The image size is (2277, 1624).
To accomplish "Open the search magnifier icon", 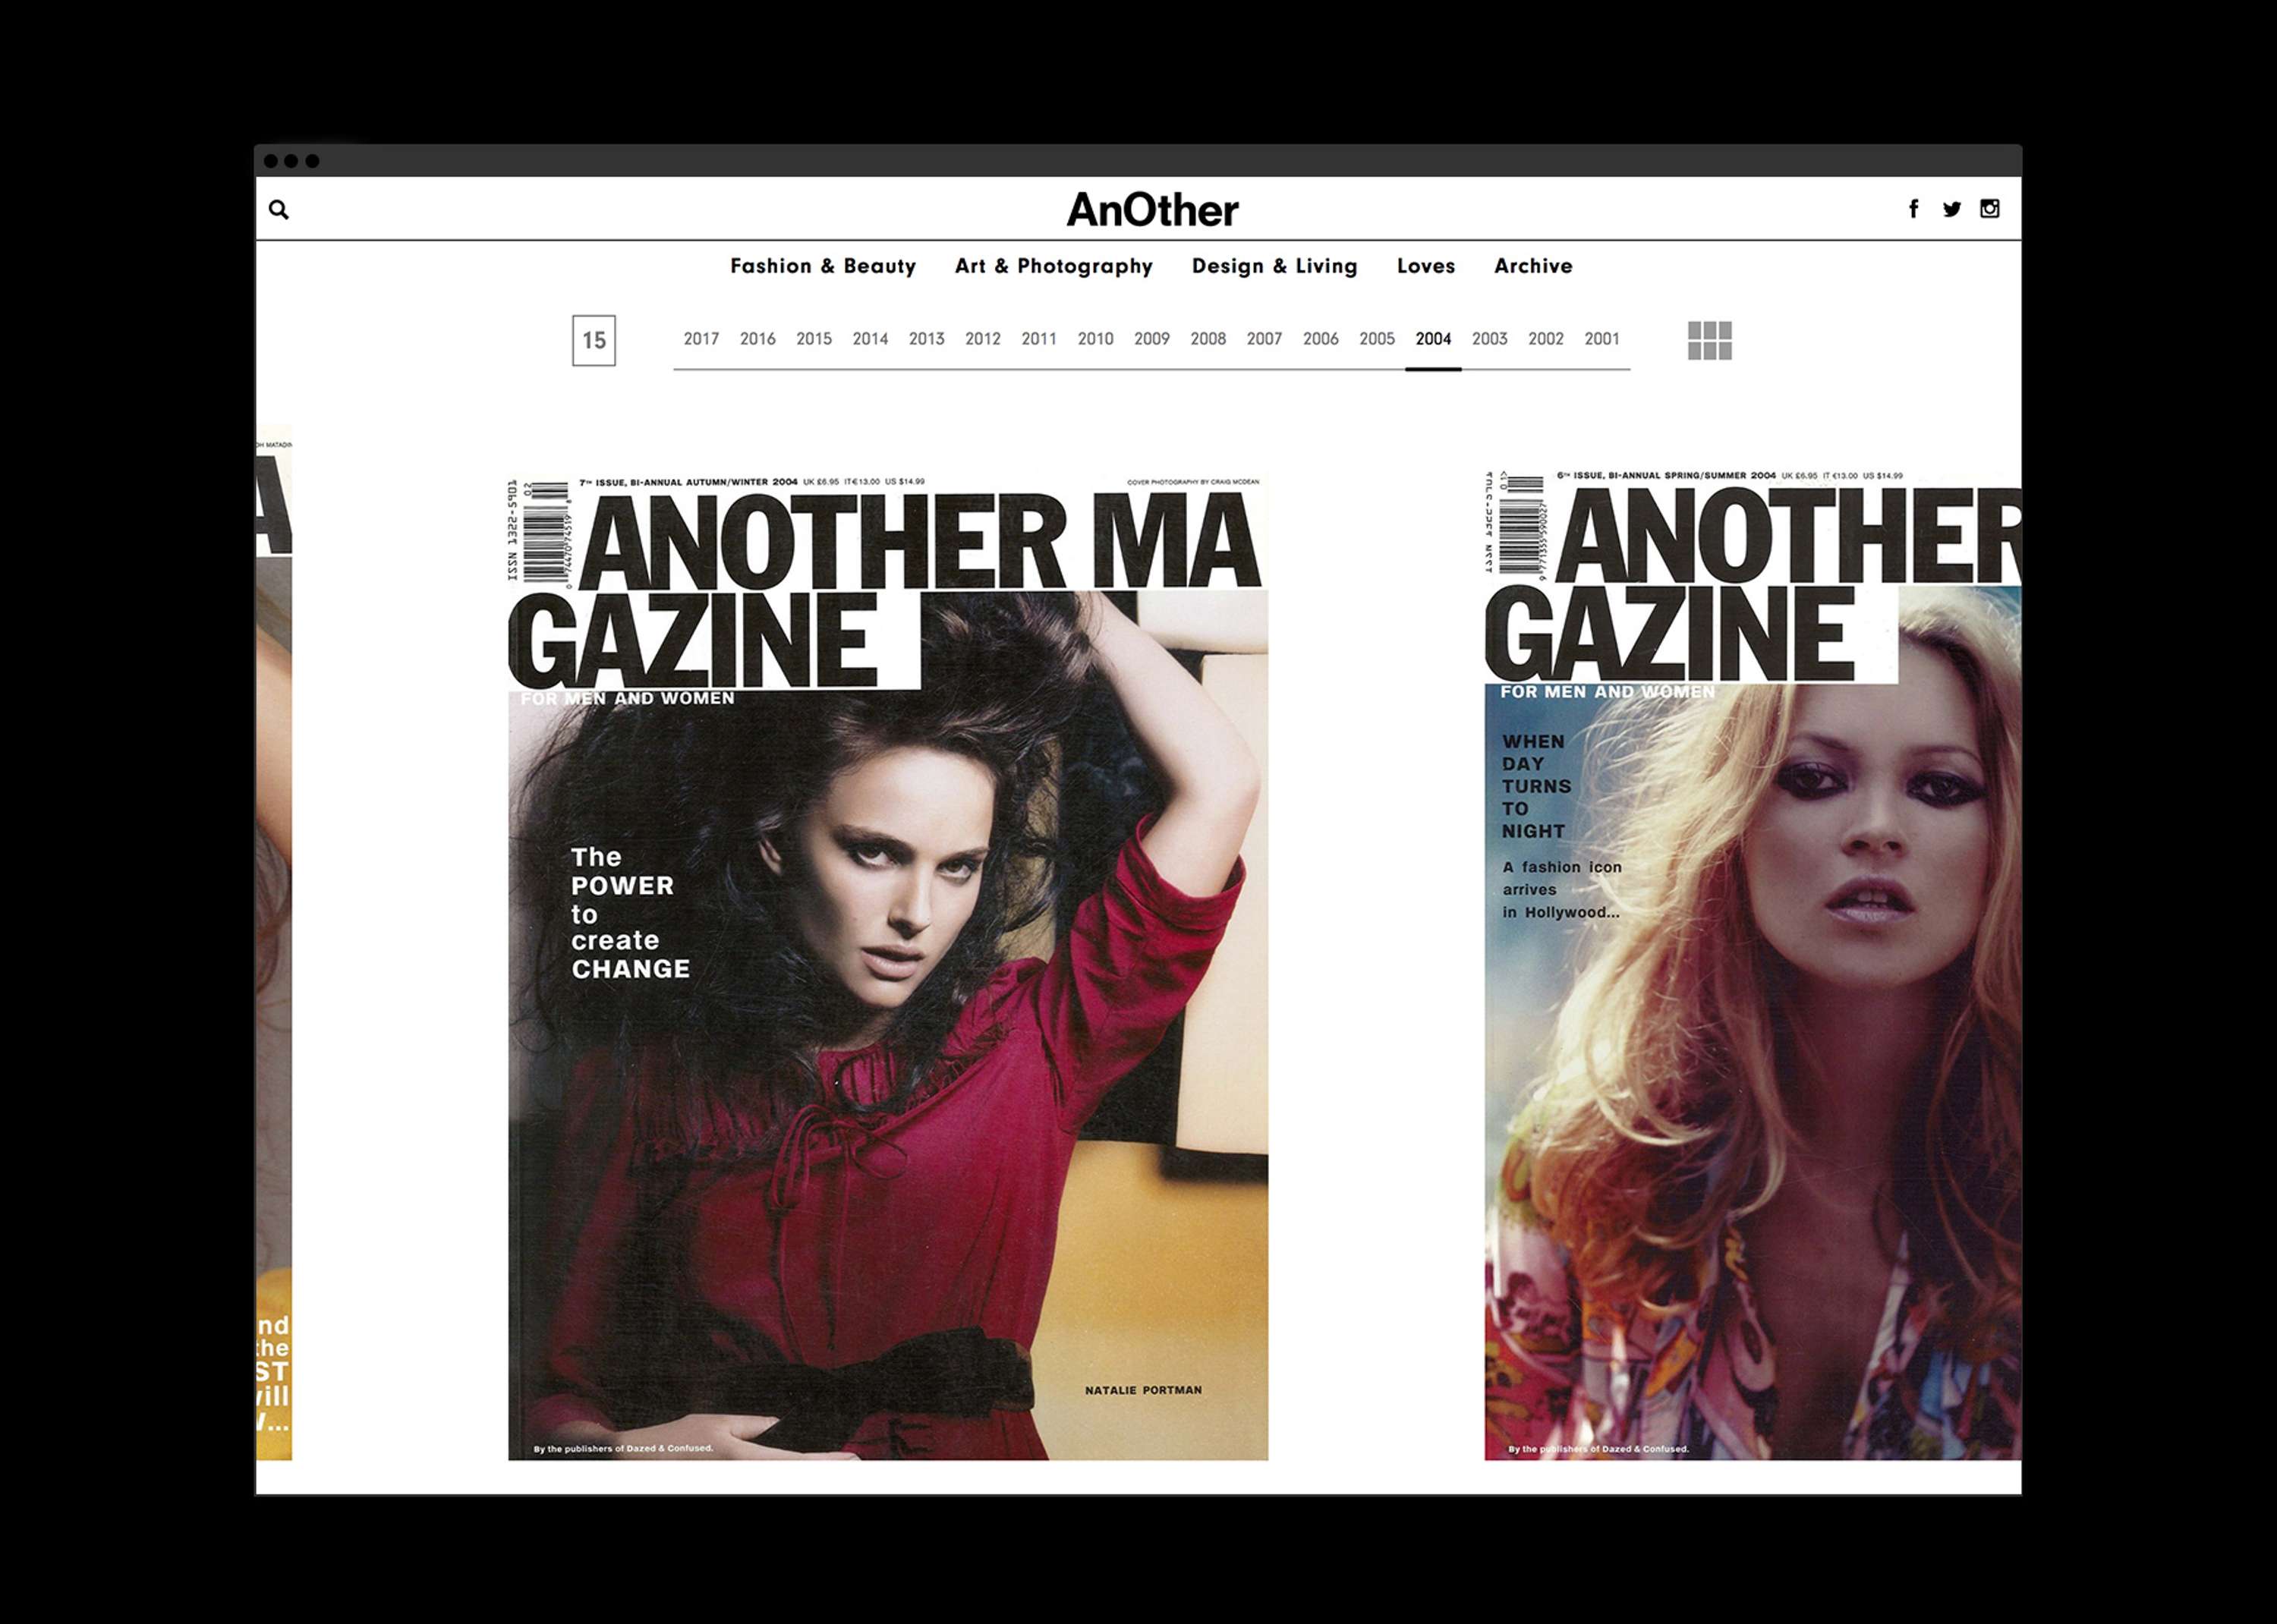I will (279, 209).
